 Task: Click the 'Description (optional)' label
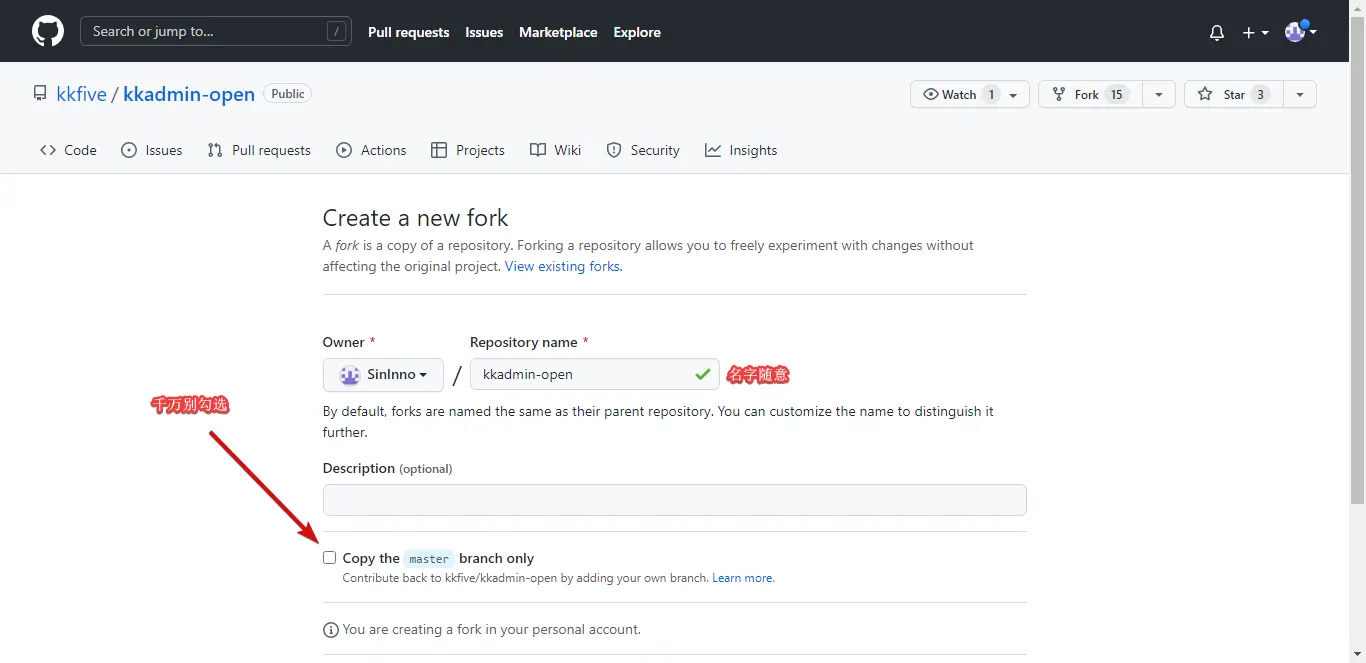(x=388, y=468)
